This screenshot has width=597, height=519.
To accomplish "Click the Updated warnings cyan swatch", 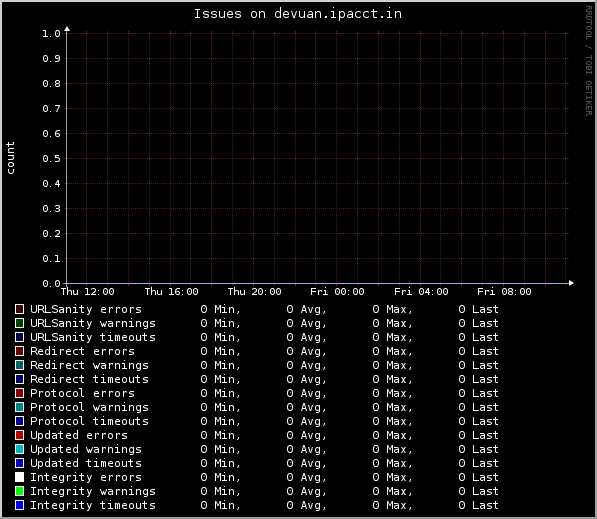I will [19, 449].
